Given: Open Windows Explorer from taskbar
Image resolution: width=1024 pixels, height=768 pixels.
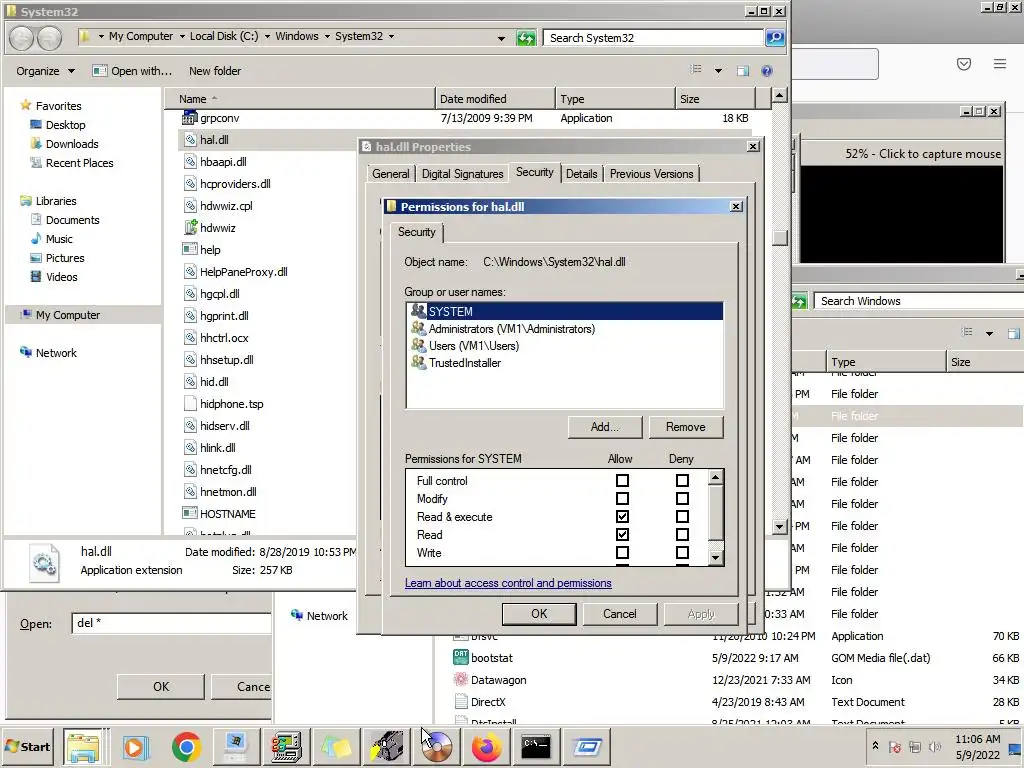Looking at the screenshot, I should pos(83,747).
